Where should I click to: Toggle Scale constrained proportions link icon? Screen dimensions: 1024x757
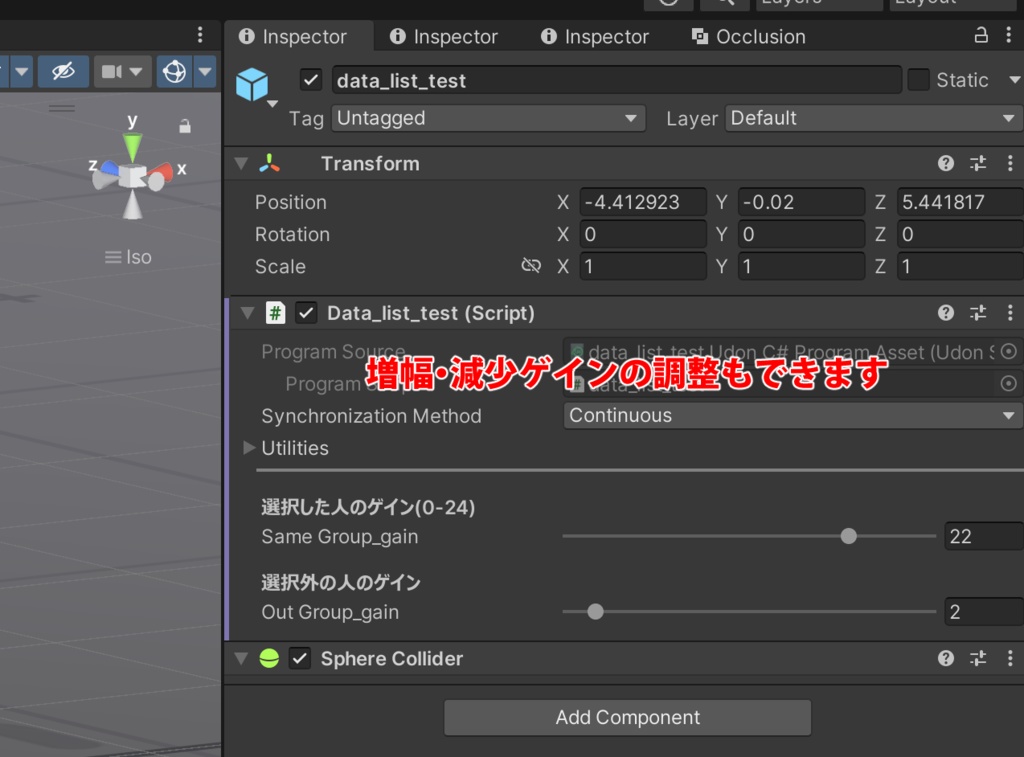coord(531,265)
